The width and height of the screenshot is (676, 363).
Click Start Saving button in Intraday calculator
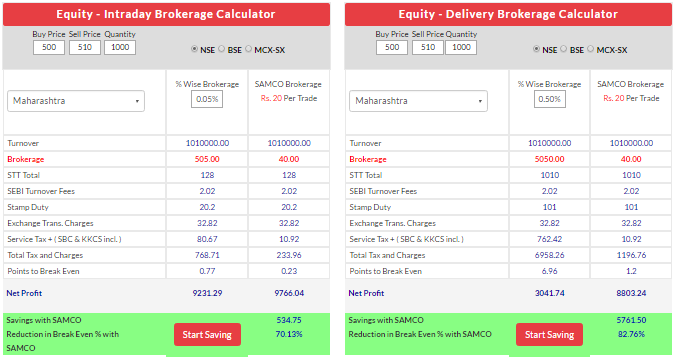pos(207,335)
